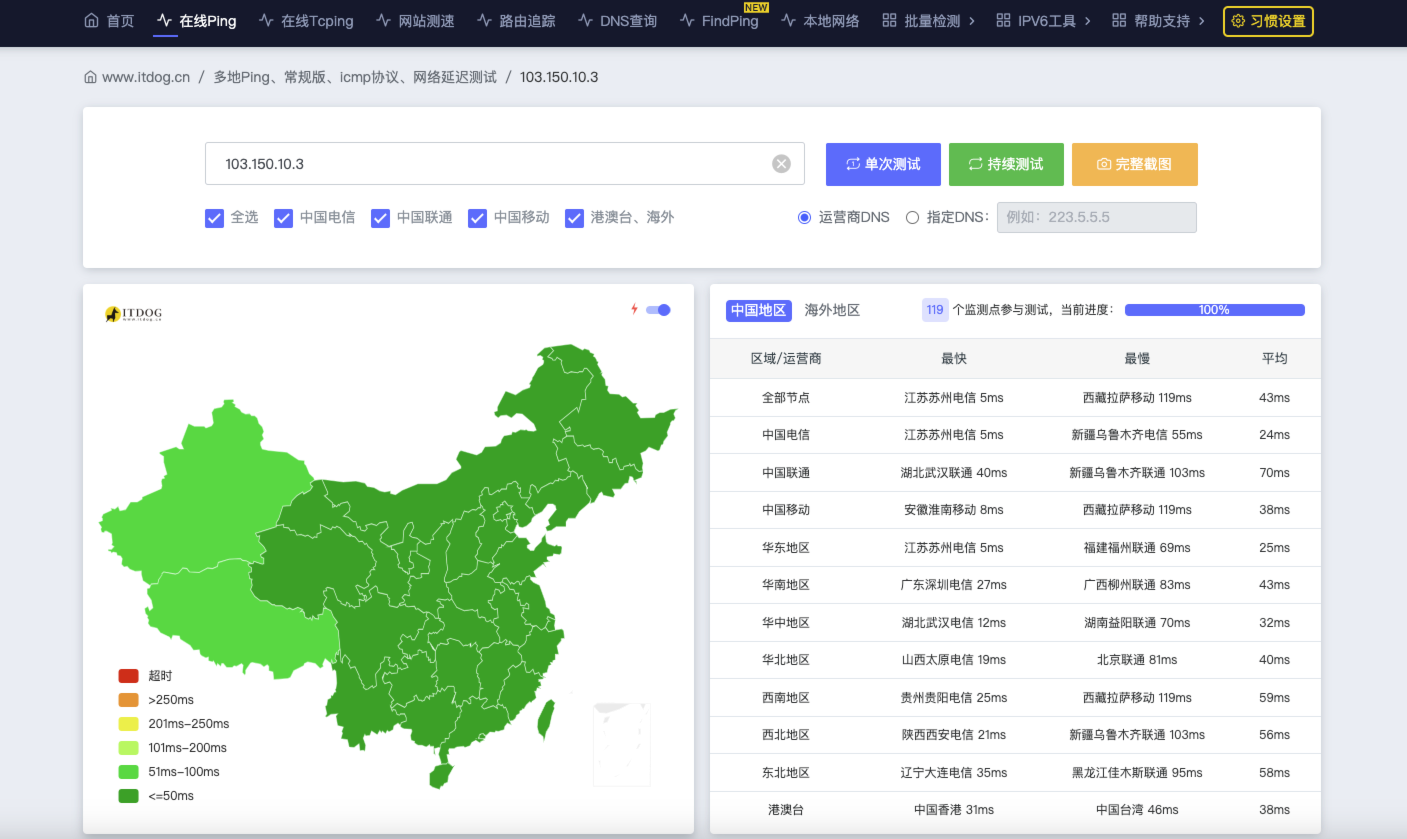Screen dimensions: 1407x839
Task: Uncheck the 中国移动 checkbox
Action: [477, 218]
